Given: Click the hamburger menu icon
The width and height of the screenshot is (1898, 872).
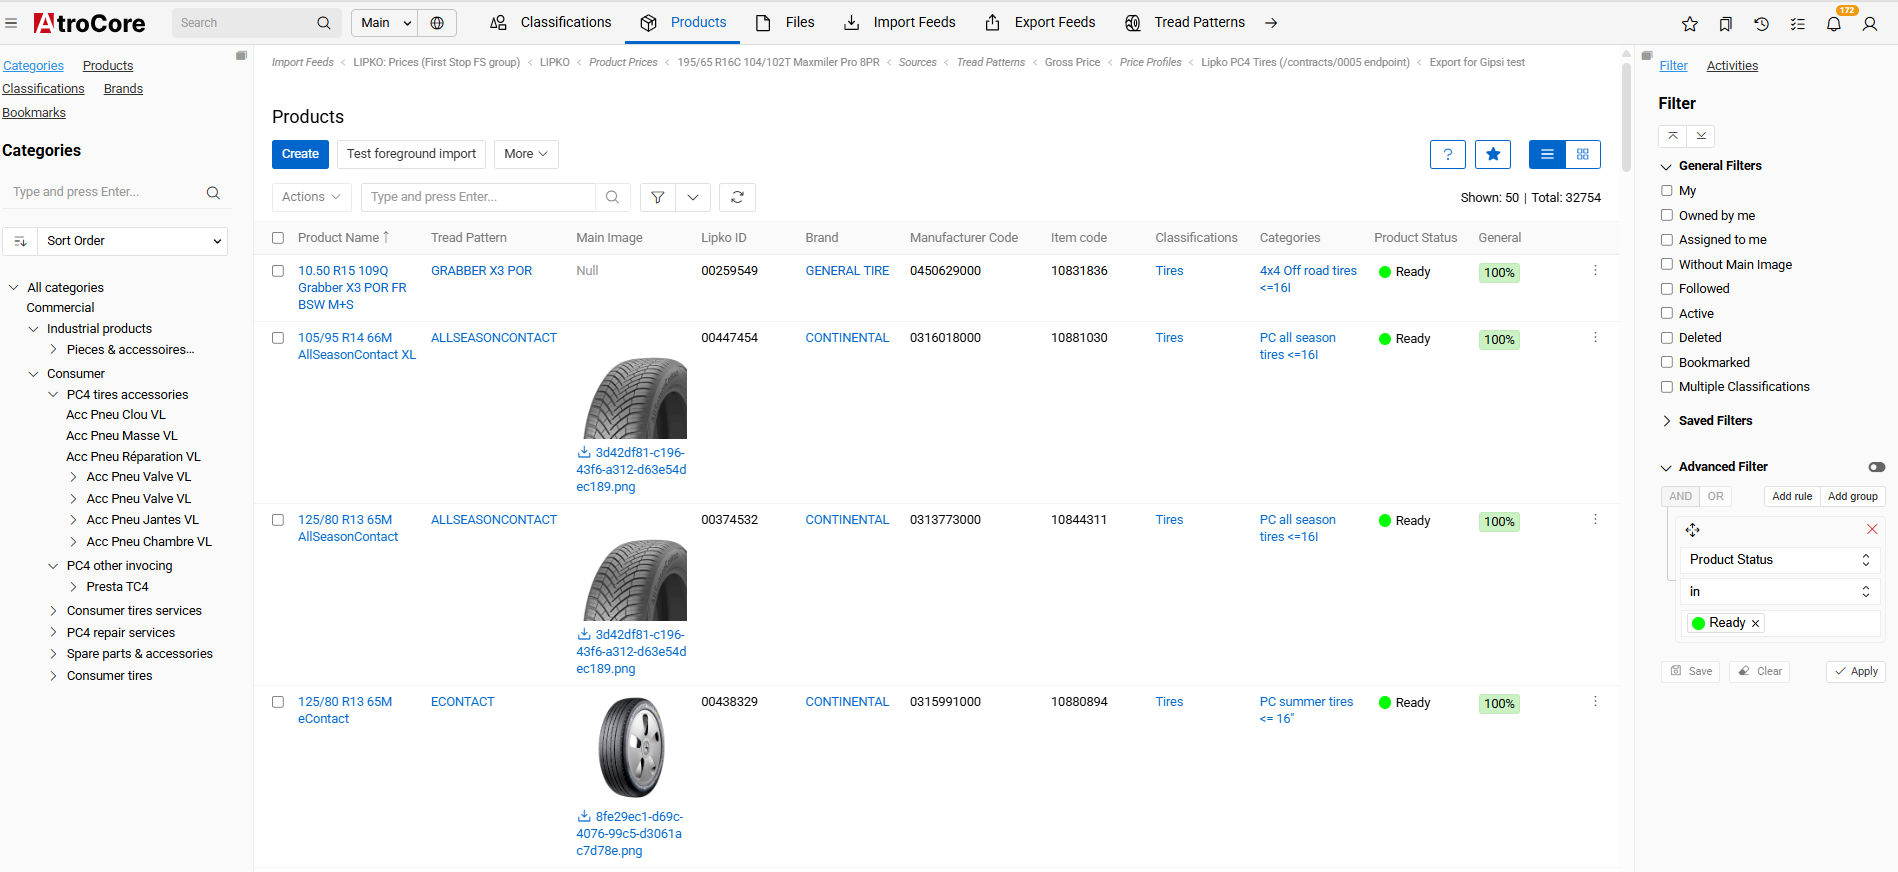Looking at the screenshot, I should click(x=12, y=23).
